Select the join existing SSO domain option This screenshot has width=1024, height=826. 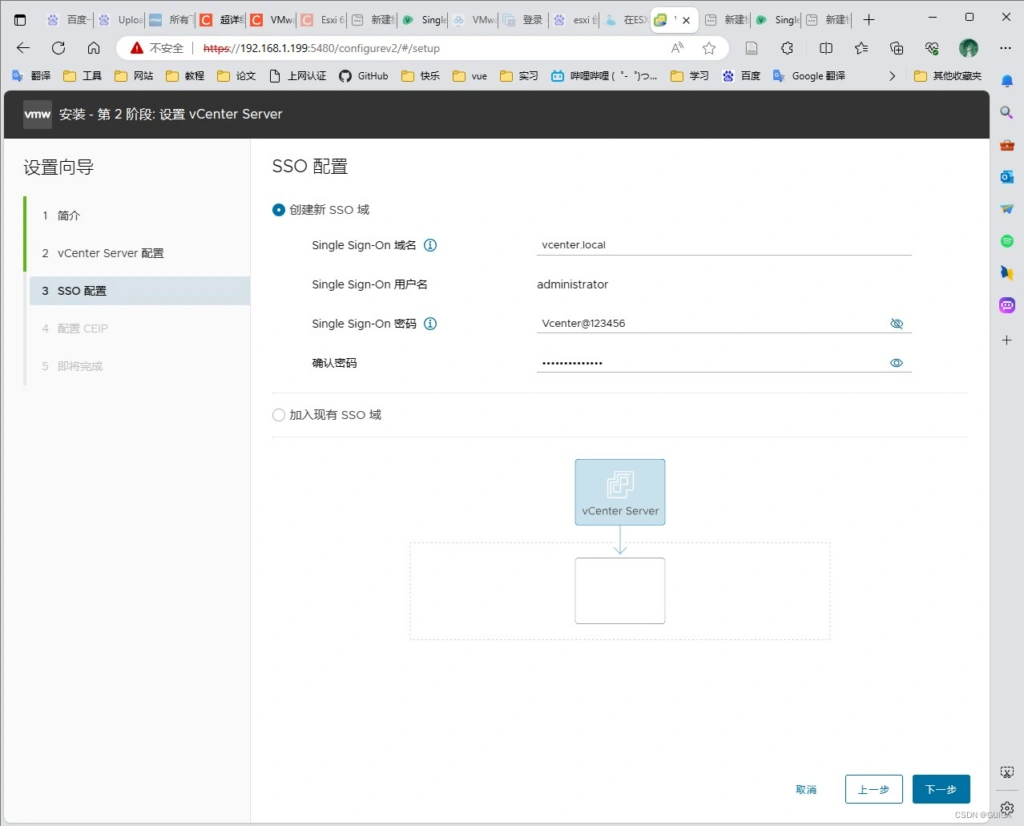point(278,415)
